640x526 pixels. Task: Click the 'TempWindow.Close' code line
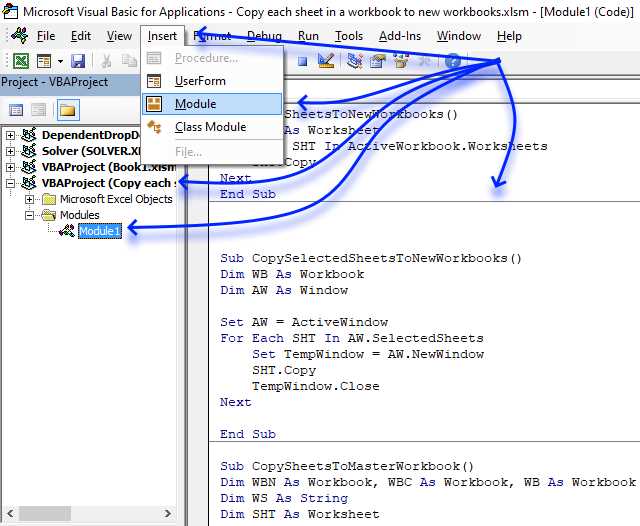(x=316, y=386)
